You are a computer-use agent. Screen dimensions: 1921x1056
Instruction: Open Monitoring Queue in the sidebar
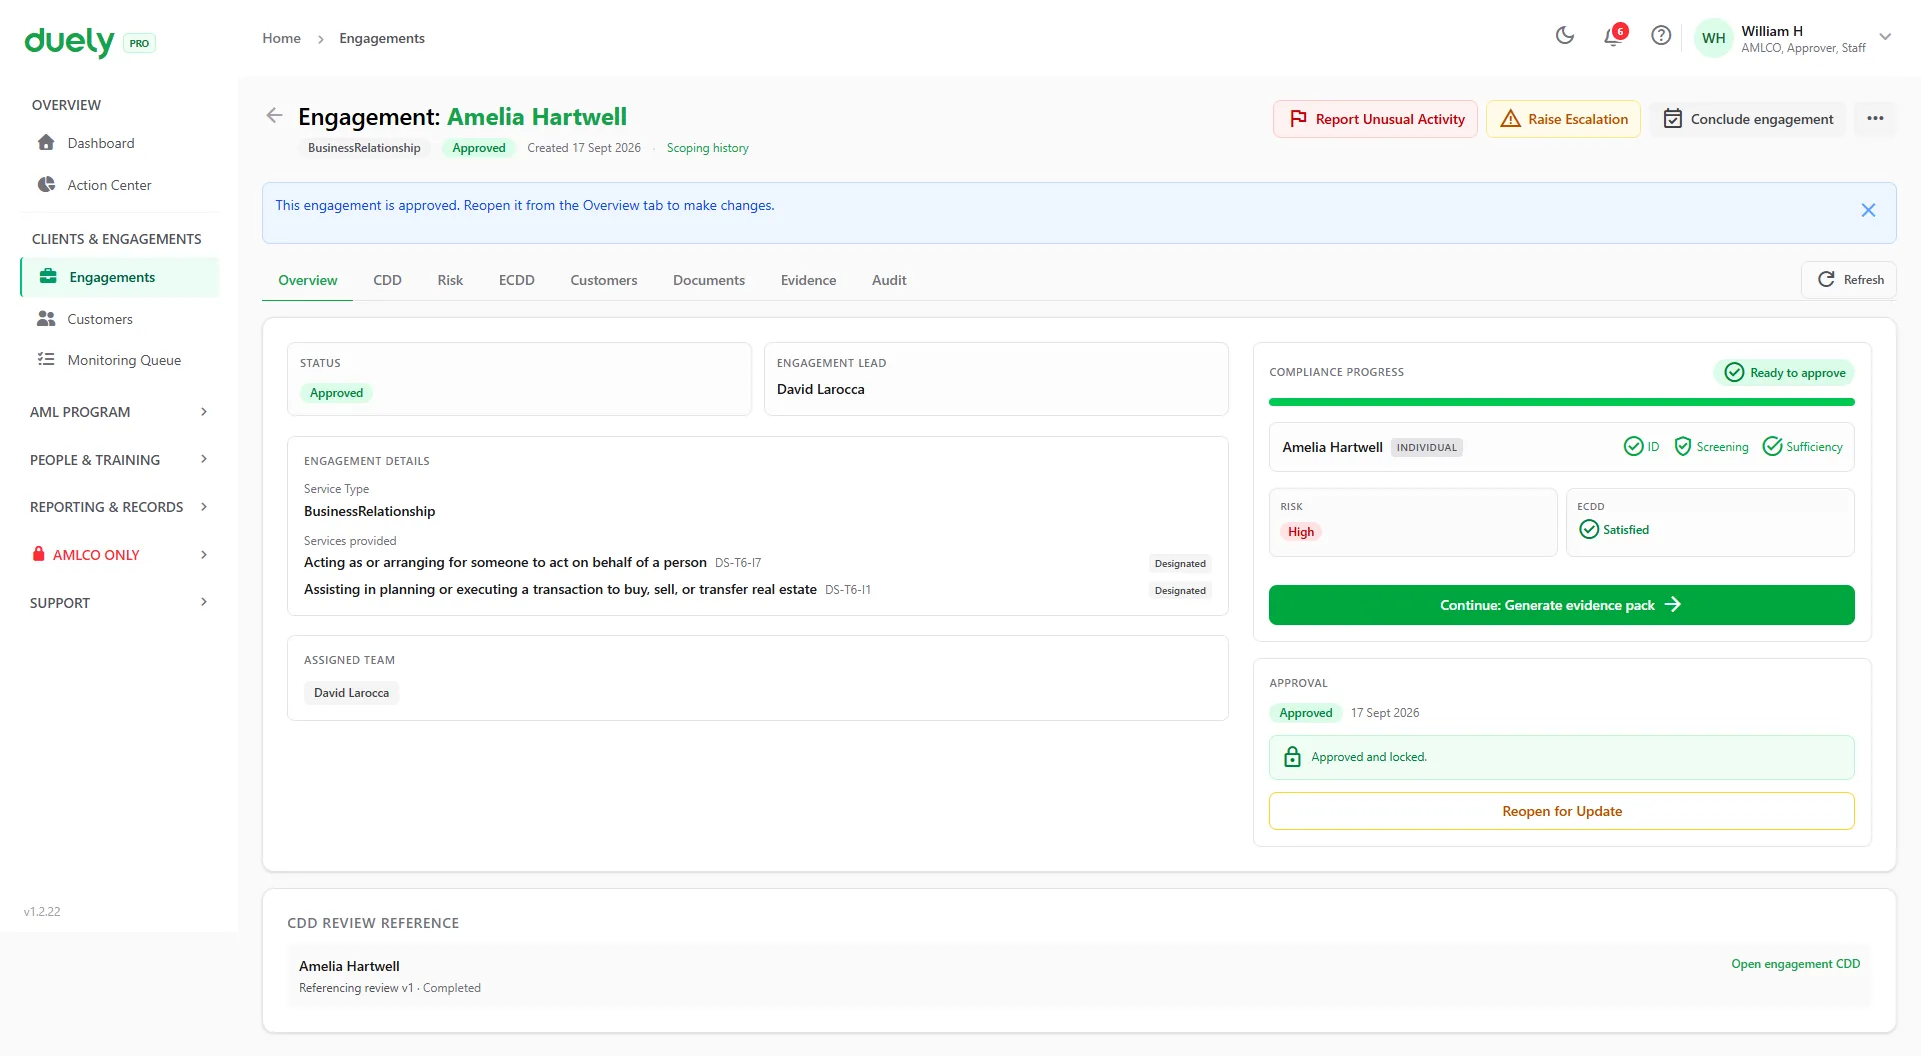pos(120,360)
